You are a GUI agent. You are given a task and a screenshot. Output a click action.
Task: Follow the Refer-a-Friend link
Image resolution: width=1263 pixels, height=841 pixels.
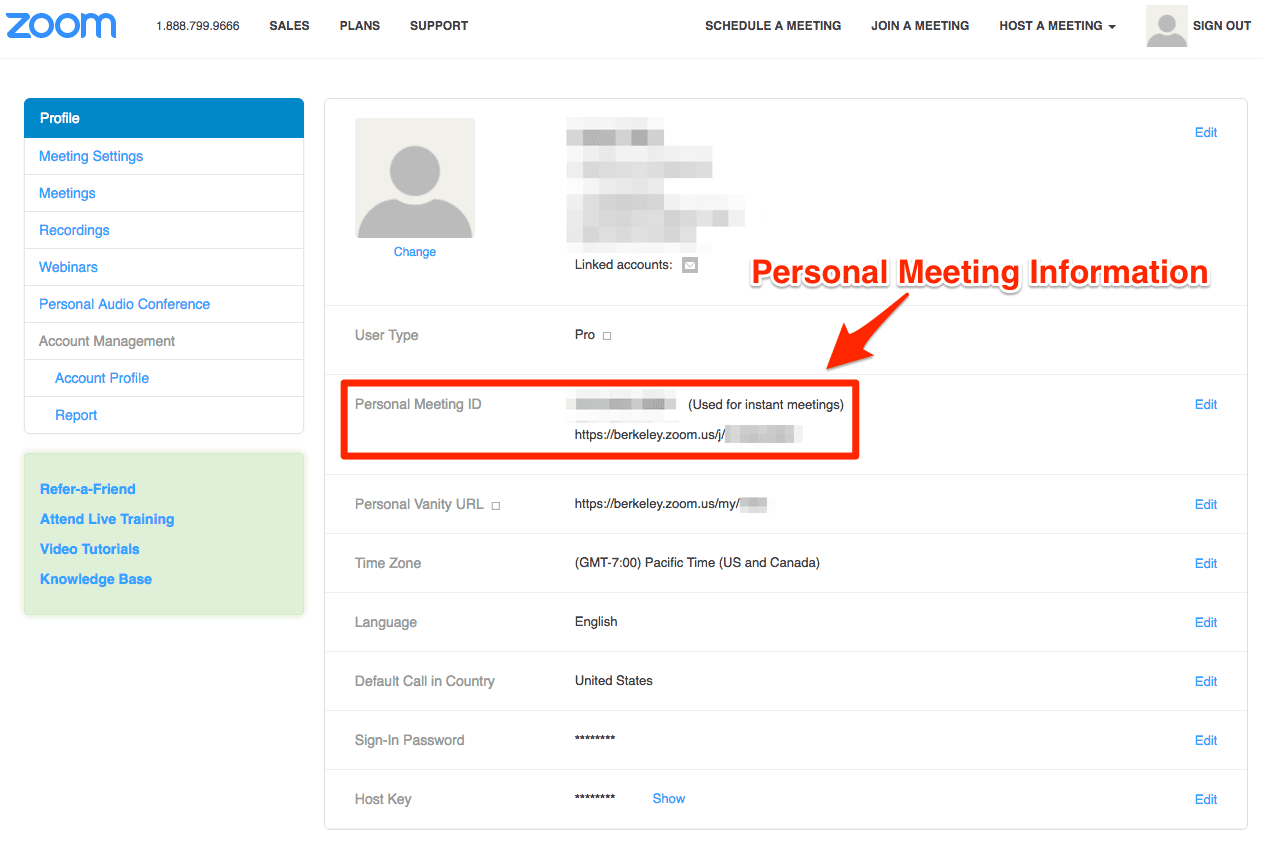point(88,489)
